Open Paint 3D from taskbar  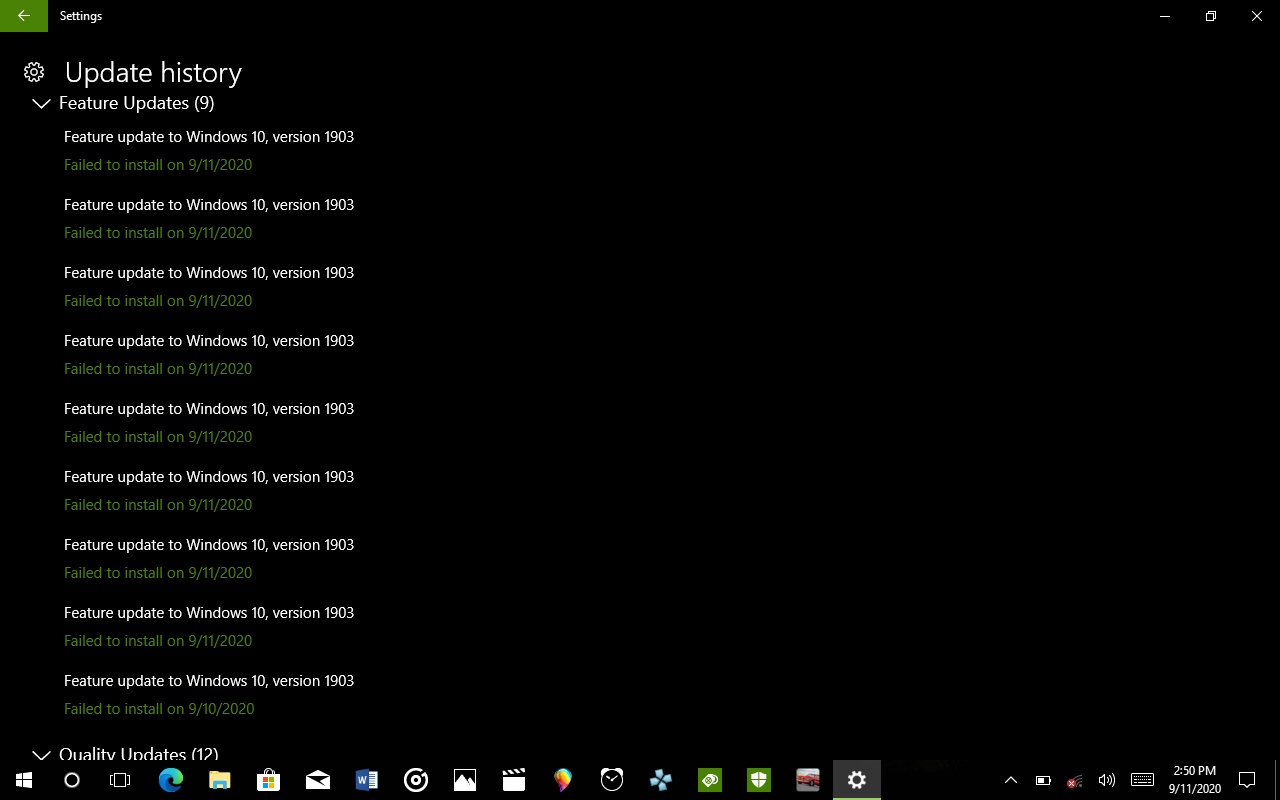click(563, 780)
